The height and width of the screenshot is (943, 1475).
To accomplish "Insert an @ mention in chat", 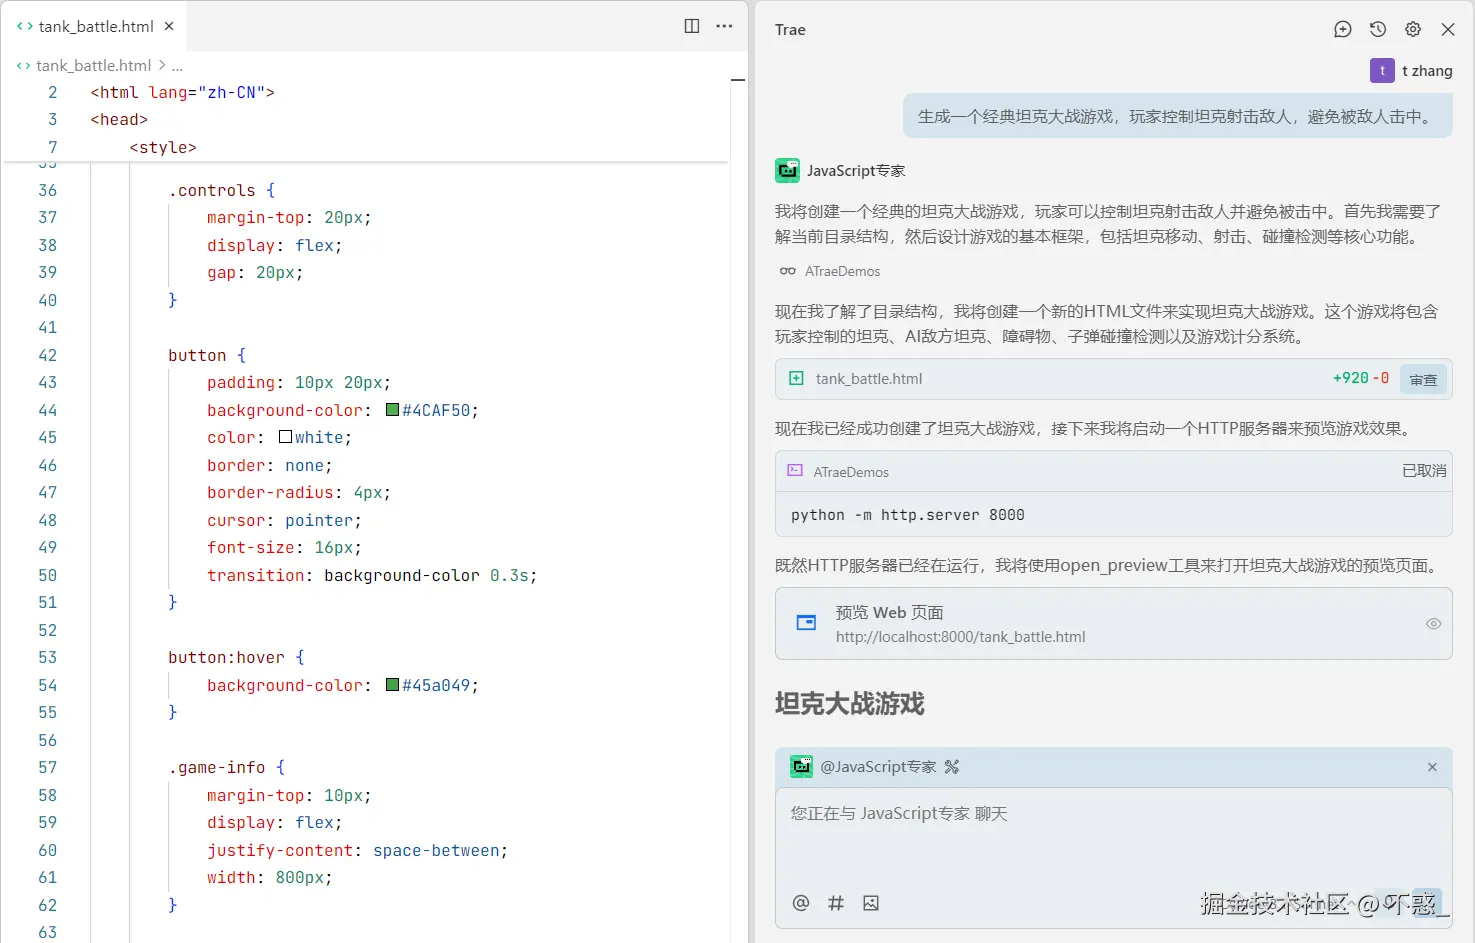I will 801,903.
